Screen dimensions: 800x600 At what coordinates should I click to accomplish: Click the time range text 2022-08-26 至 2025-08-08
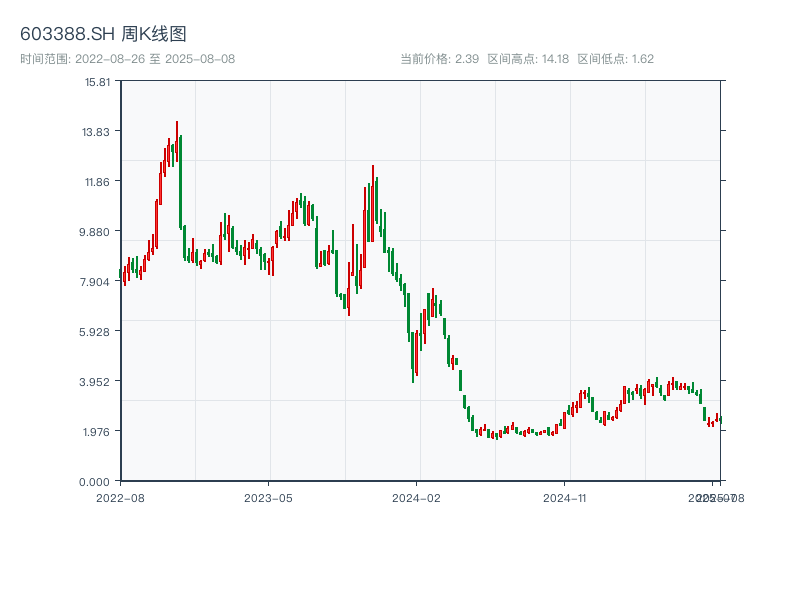point(127,59)
